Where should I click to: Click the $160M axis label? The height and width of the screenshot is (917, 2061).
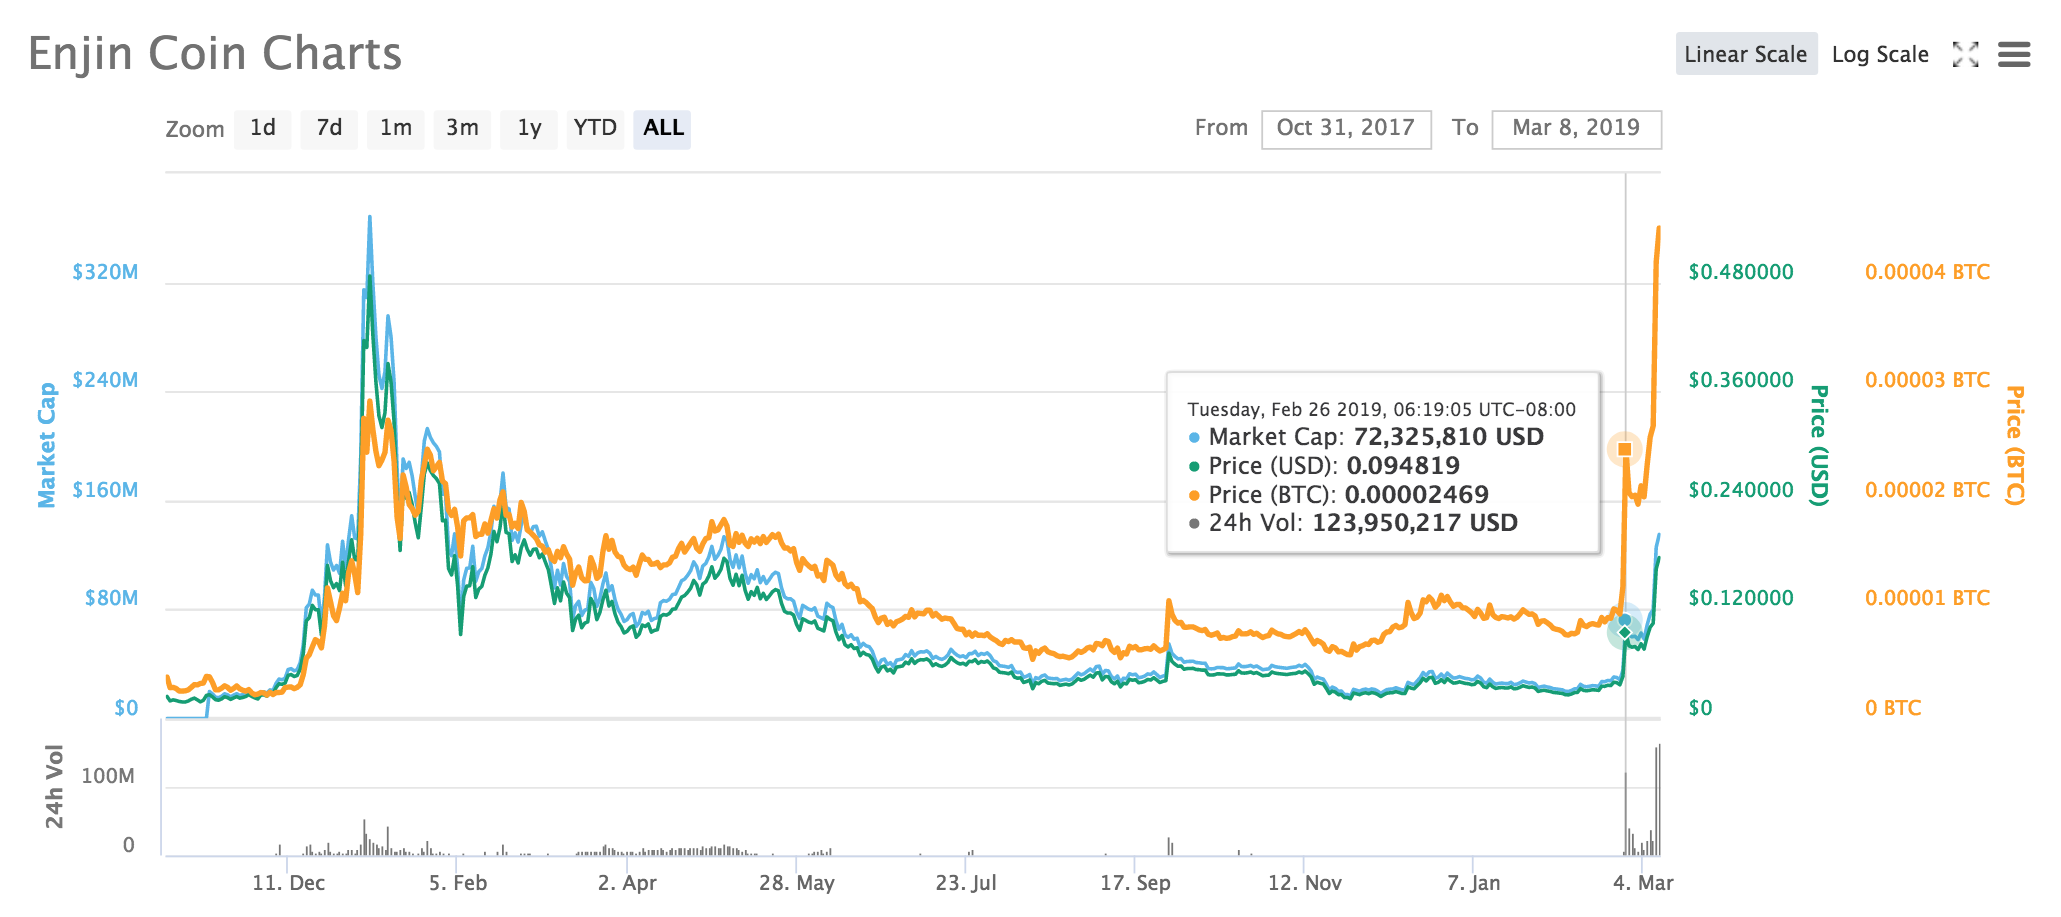click(x=105, y=490)
